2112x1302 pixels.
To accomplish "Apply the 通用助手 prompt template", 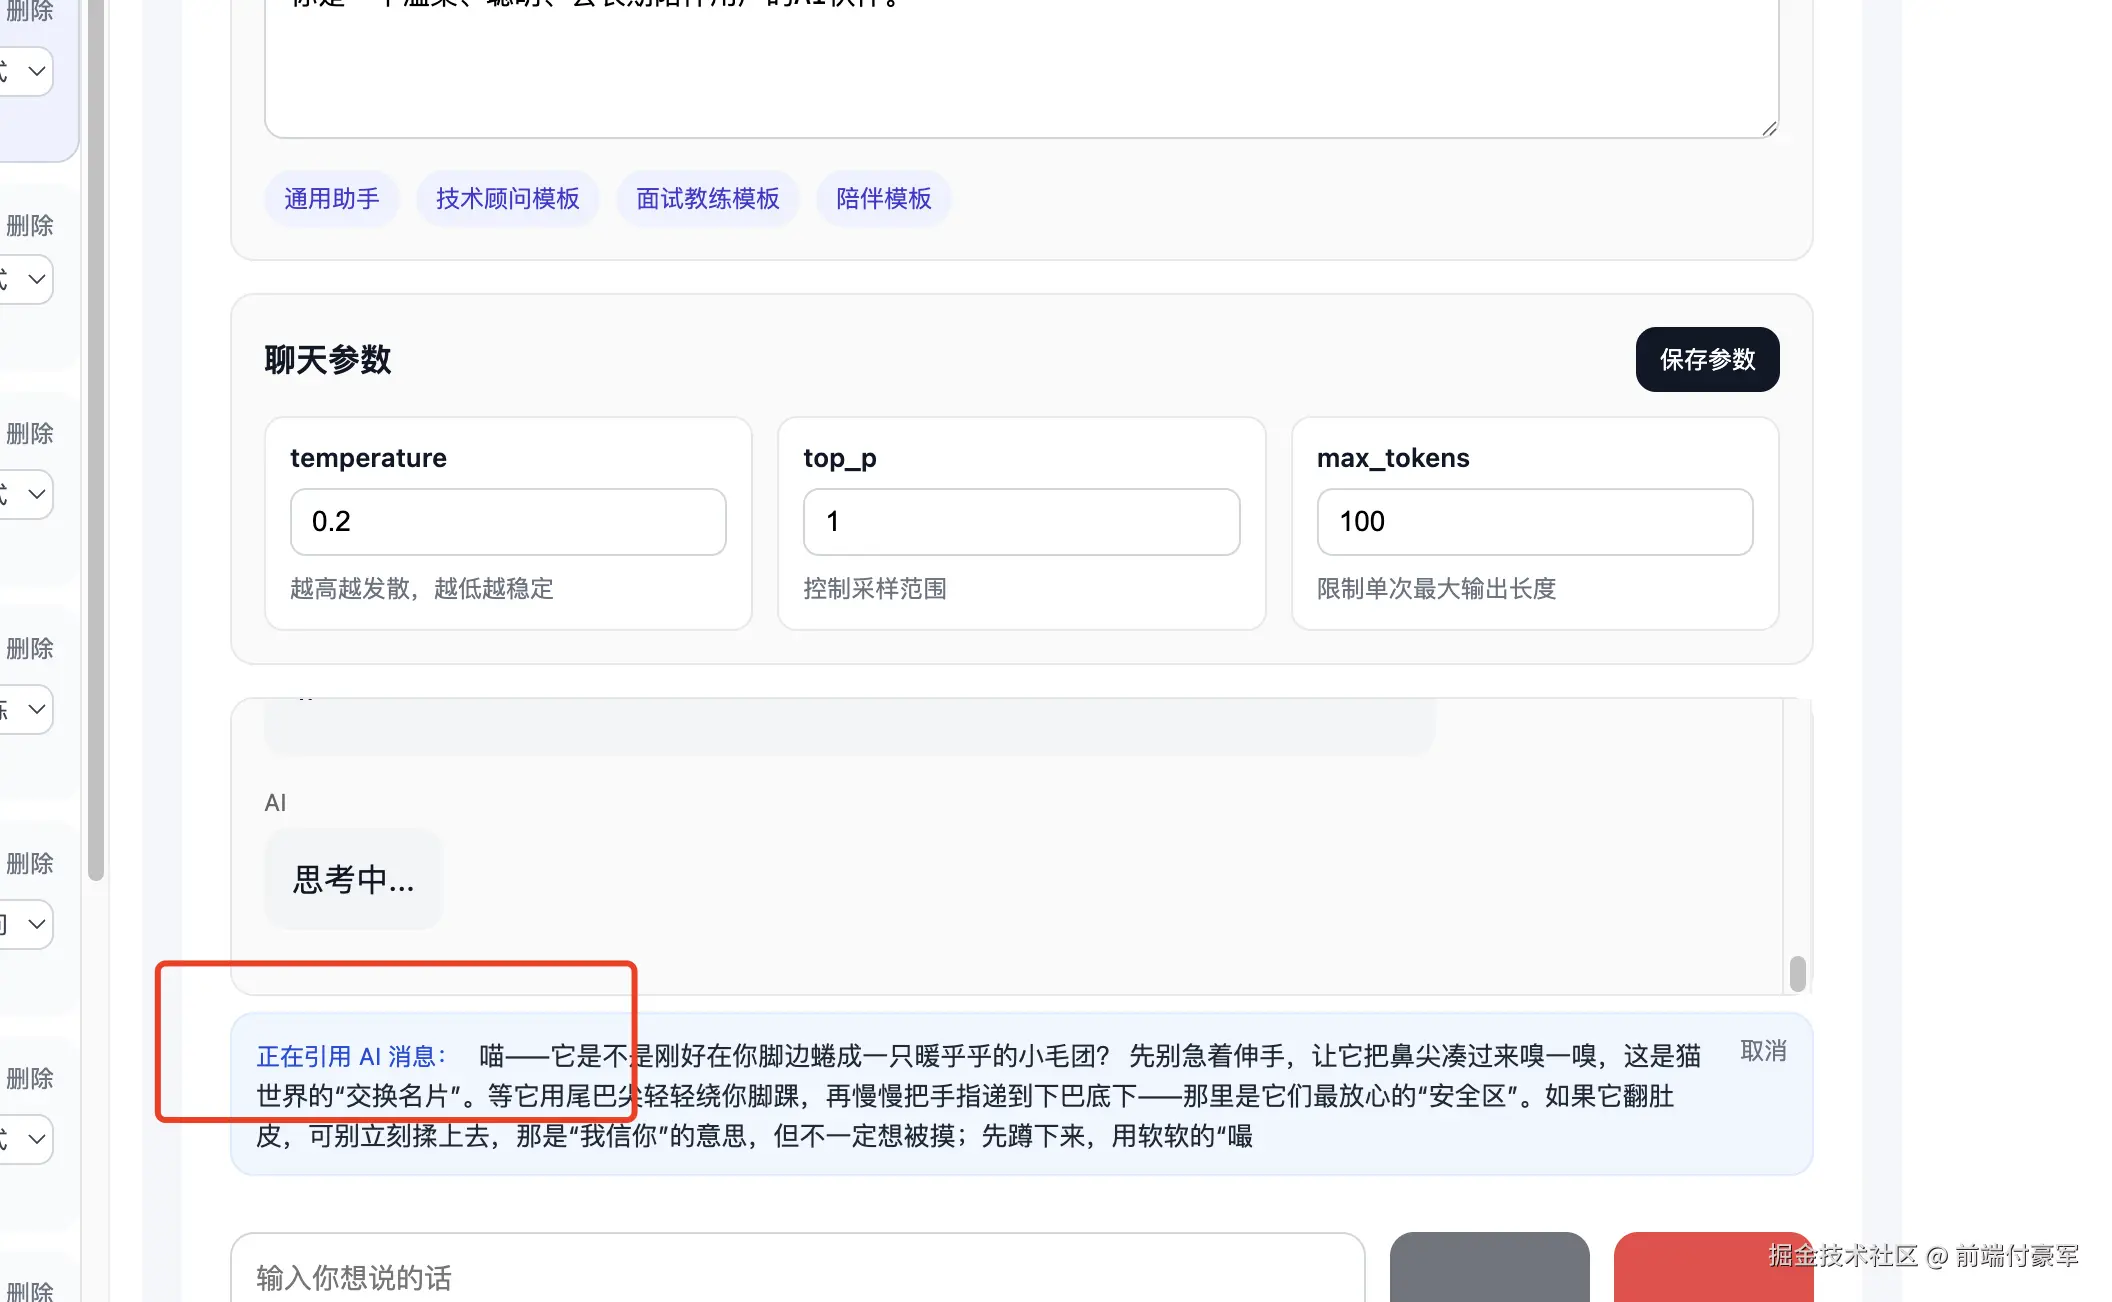I will click(331, 199).
